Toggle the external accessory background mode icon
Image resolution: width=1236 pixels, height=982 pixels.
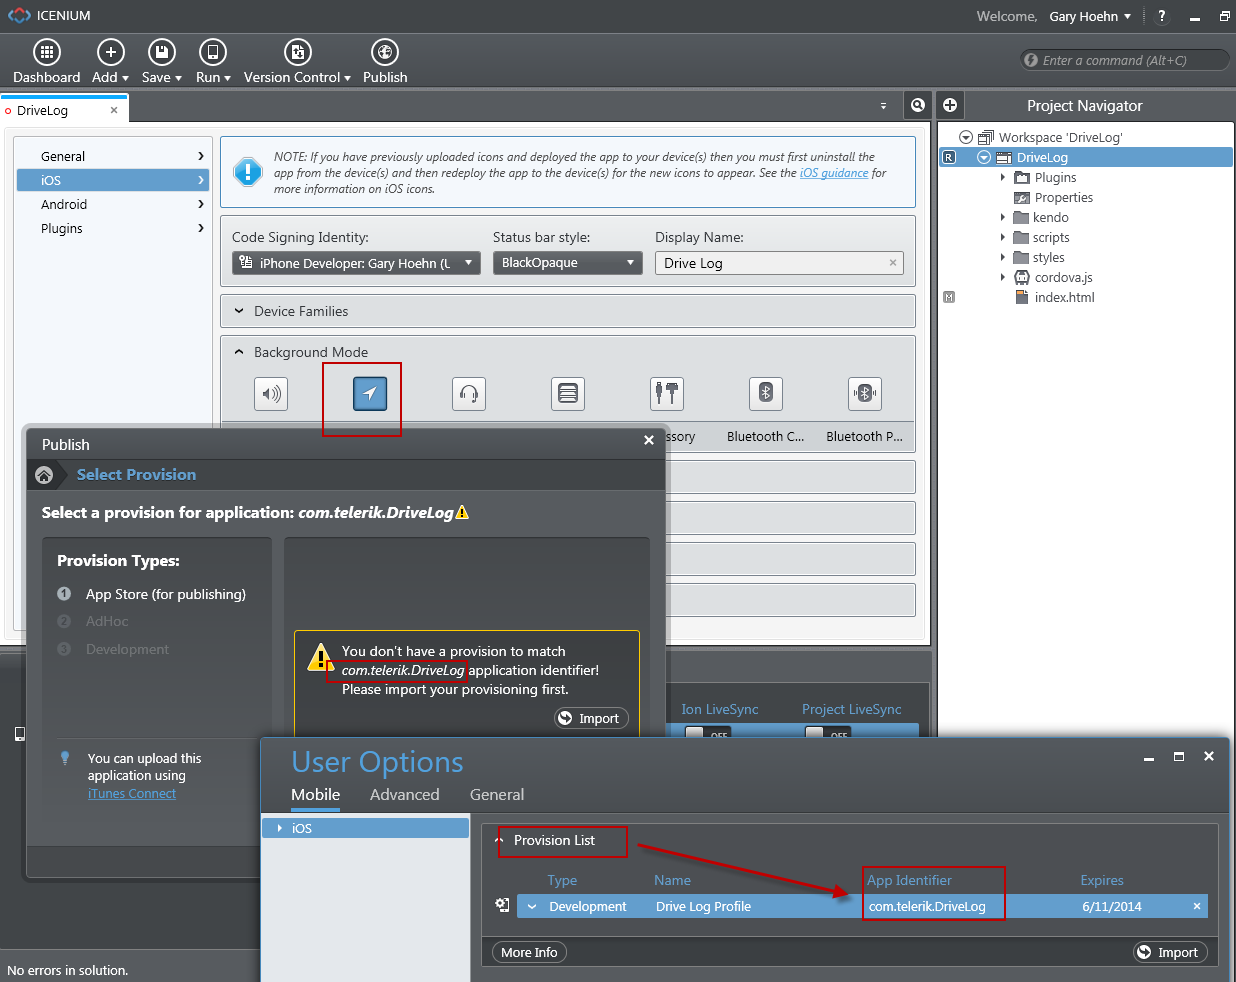pos(667,394)
